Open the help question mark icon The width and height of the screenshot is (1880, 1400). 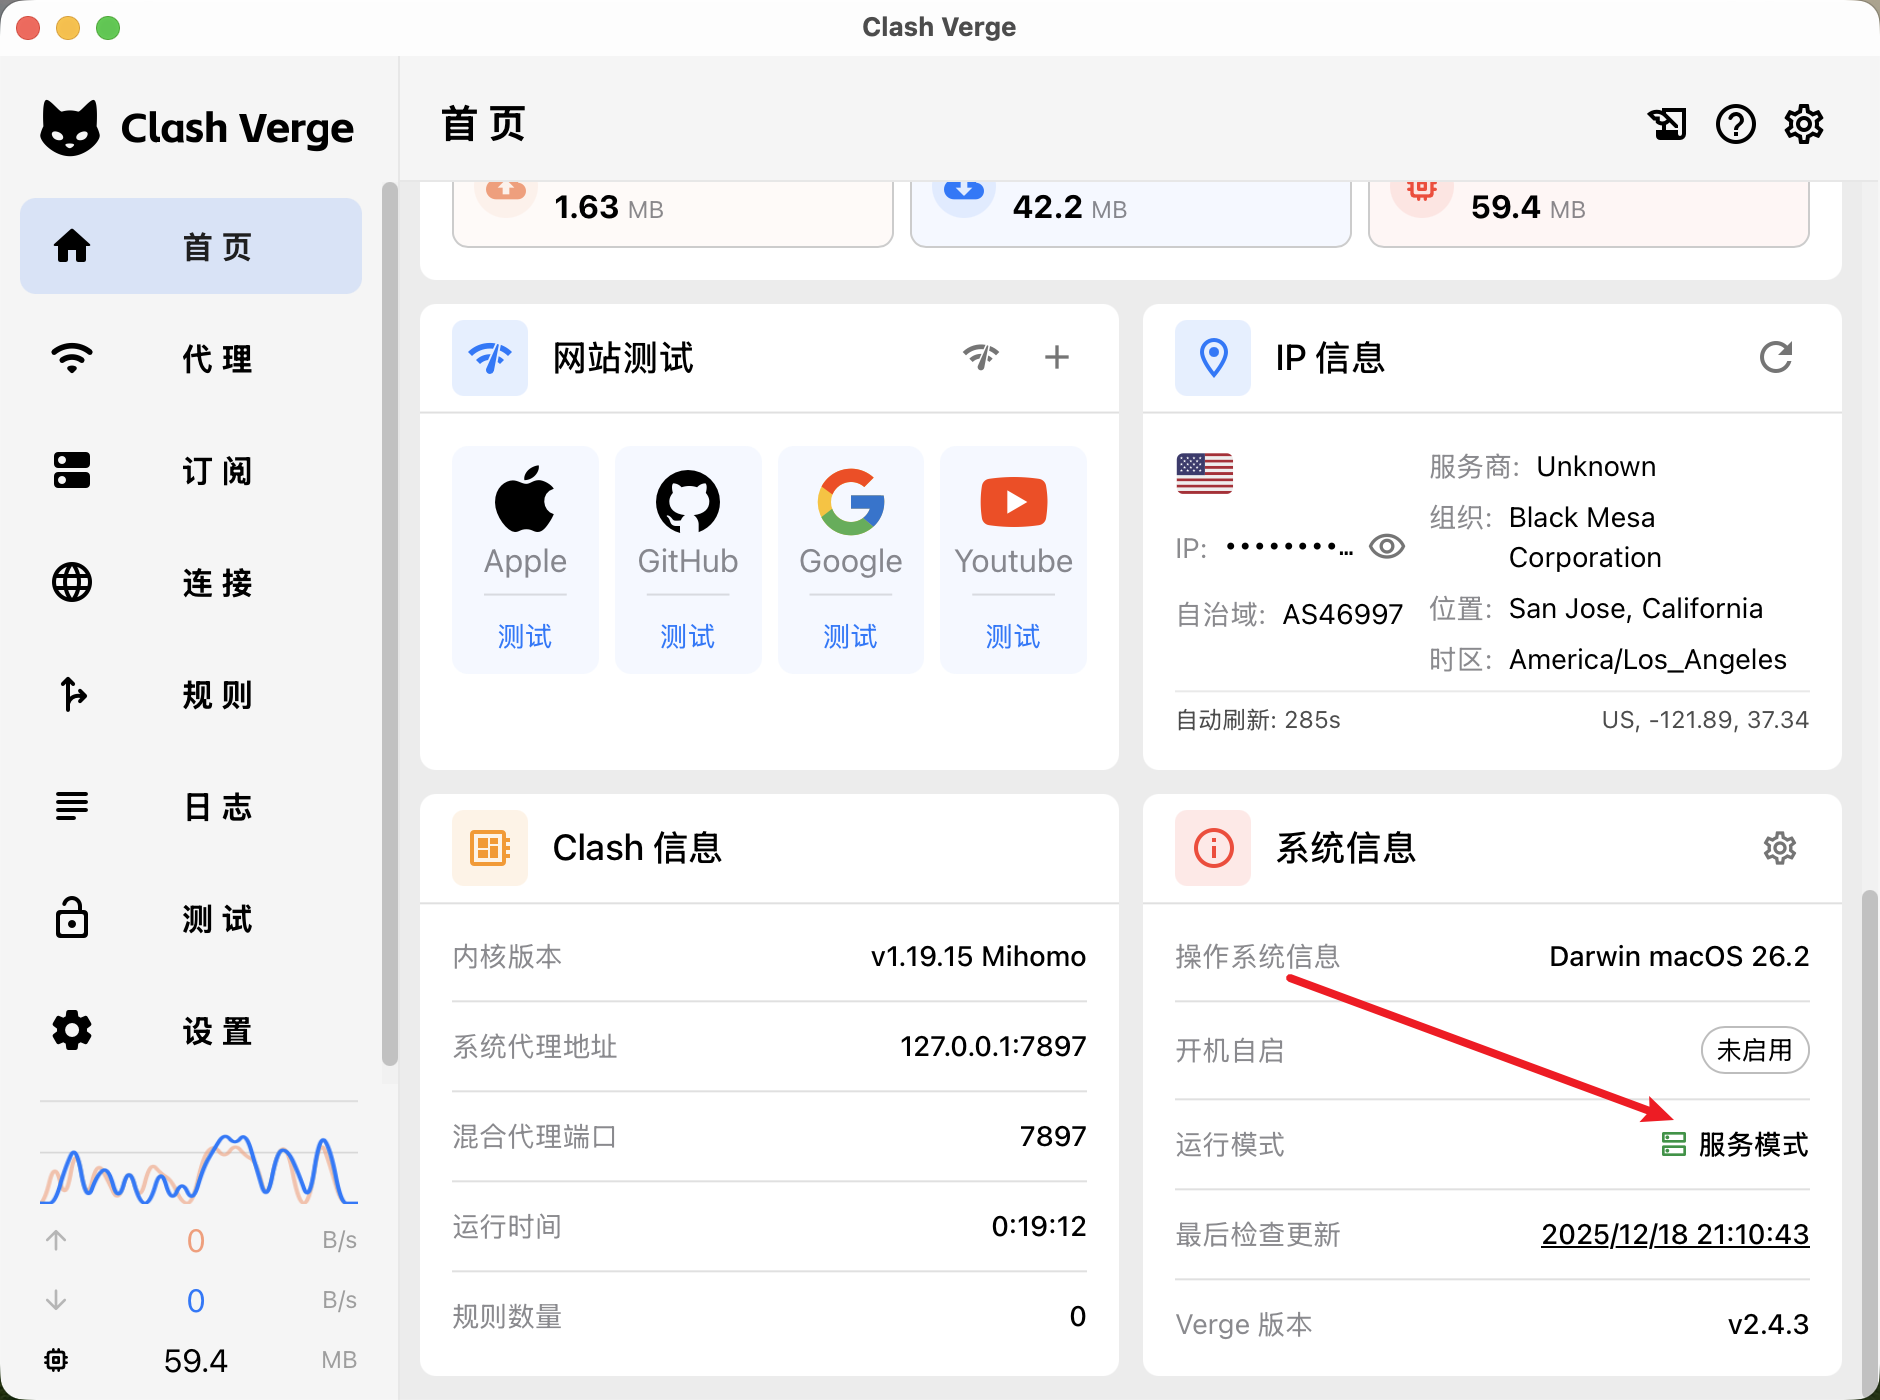pos(1735,125)
